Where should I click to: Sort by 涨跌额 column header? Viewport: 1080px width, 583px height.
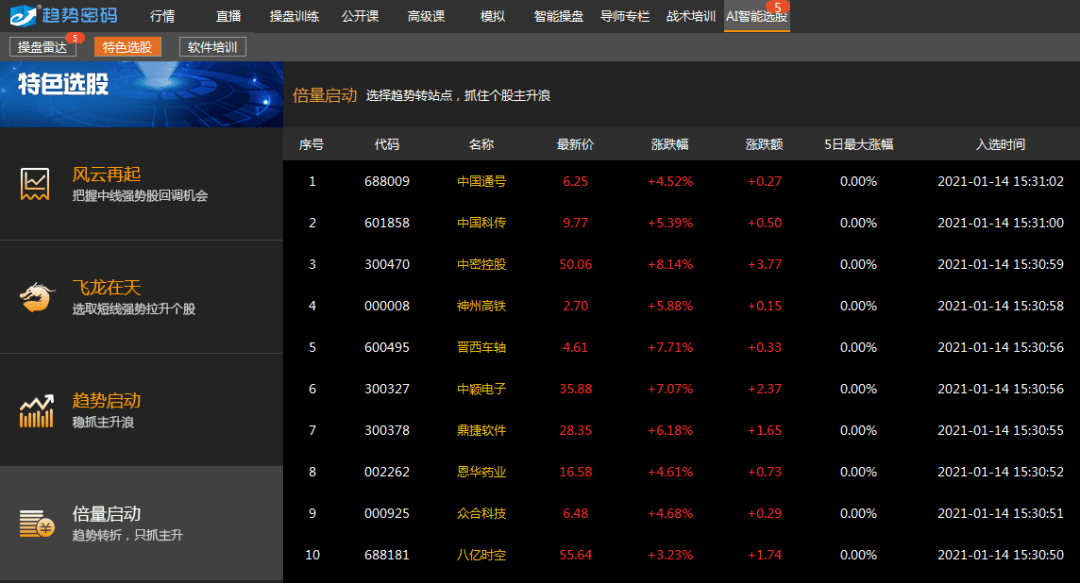coord(765,144)
